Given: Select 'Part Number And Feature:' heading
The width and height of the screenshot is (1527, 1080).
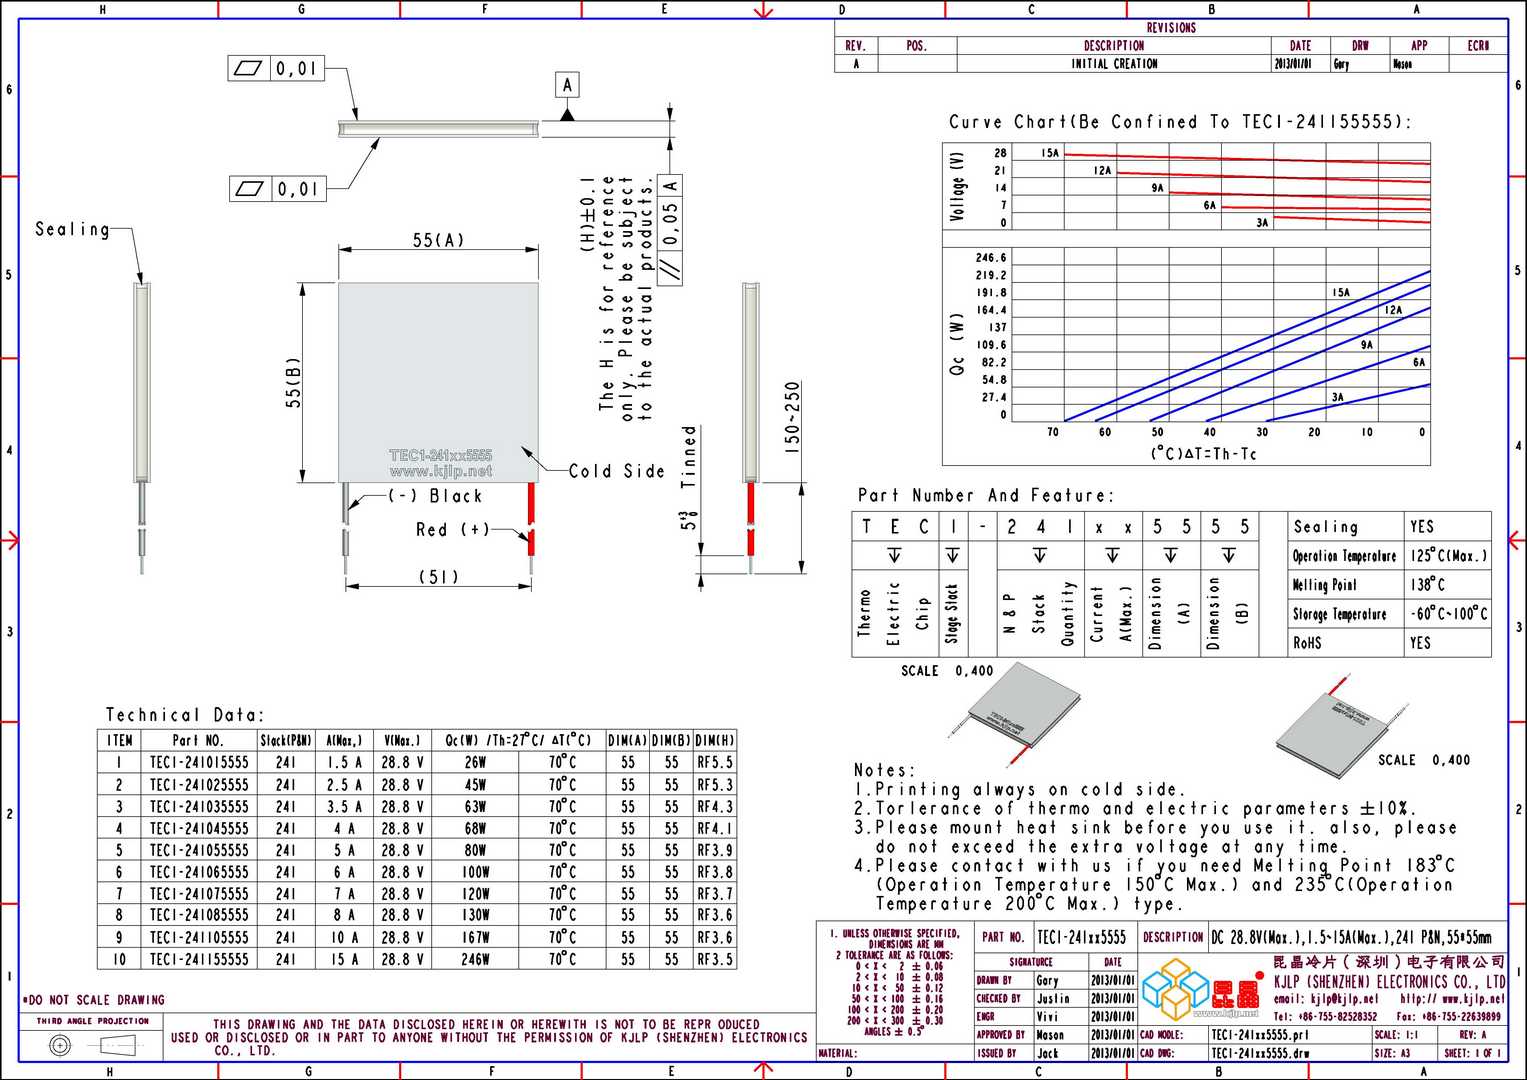Looking at the screenshot, I should (985, 496).
